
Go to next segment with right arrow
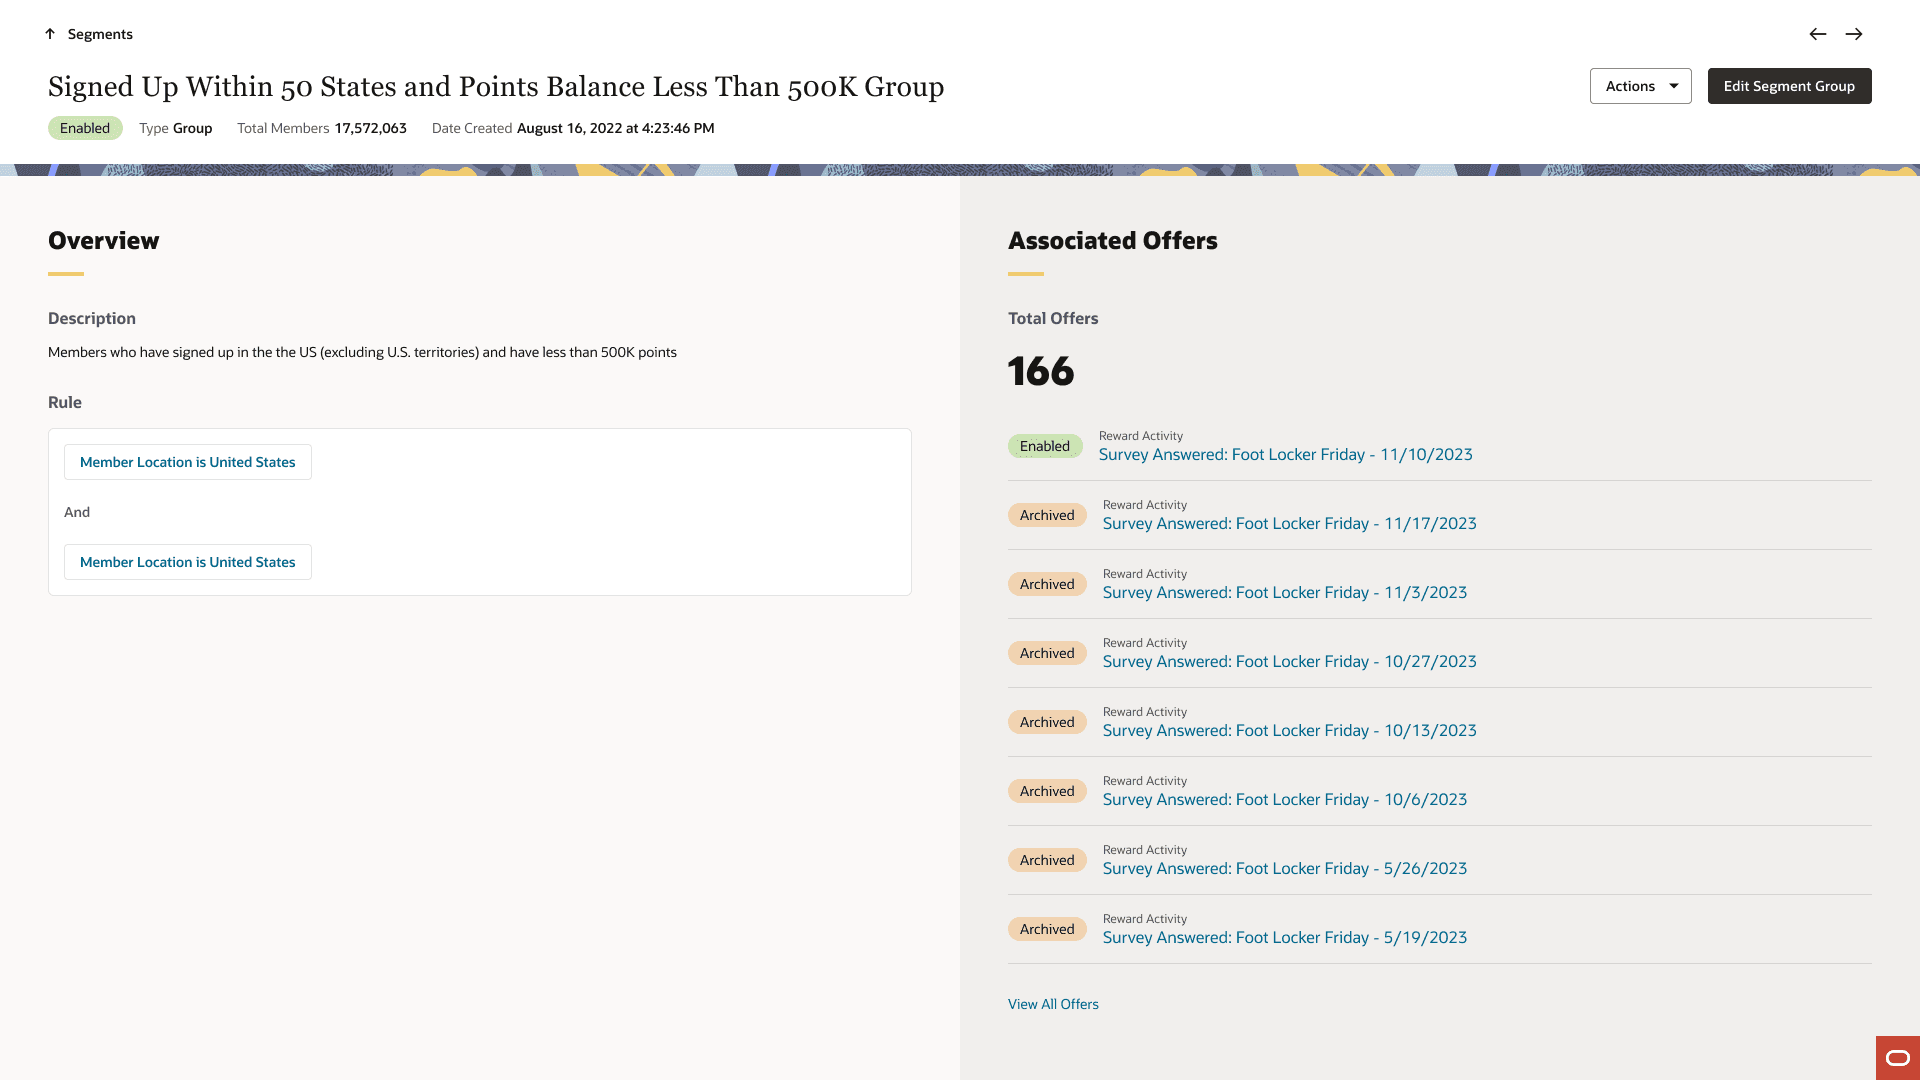[1854, 34]
